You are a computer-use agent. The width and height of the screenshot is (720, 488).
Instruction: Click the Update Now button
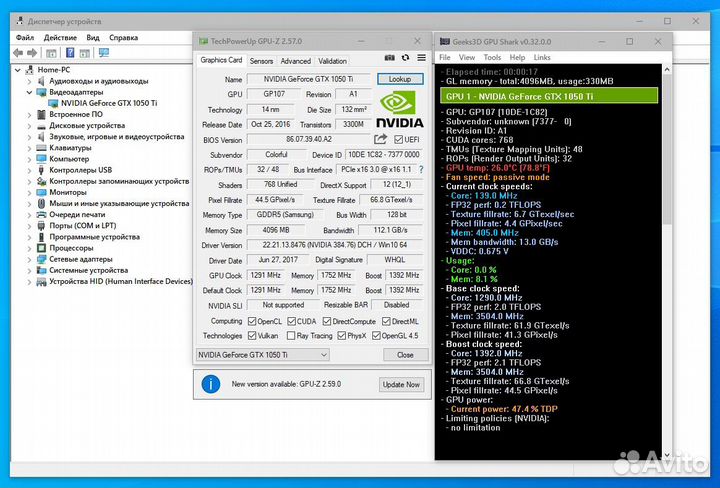[x=400, y=384]
